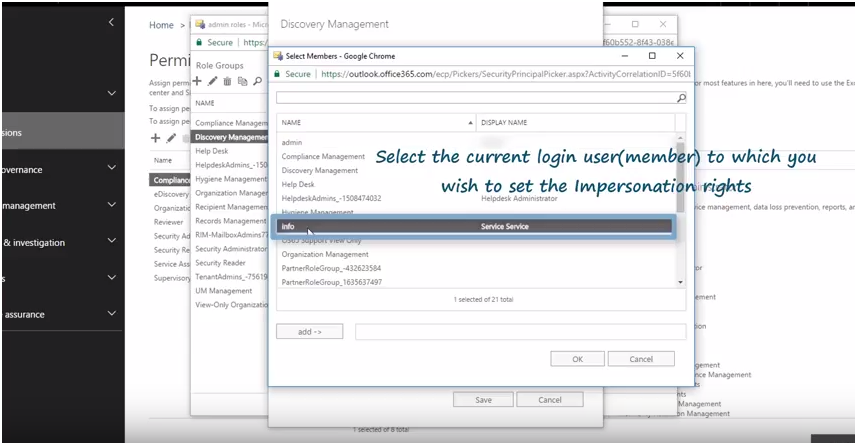Click the copy icon in Role Groups toolbar
This screenshot has height=443, width=855.
click(x=242, y=81)
